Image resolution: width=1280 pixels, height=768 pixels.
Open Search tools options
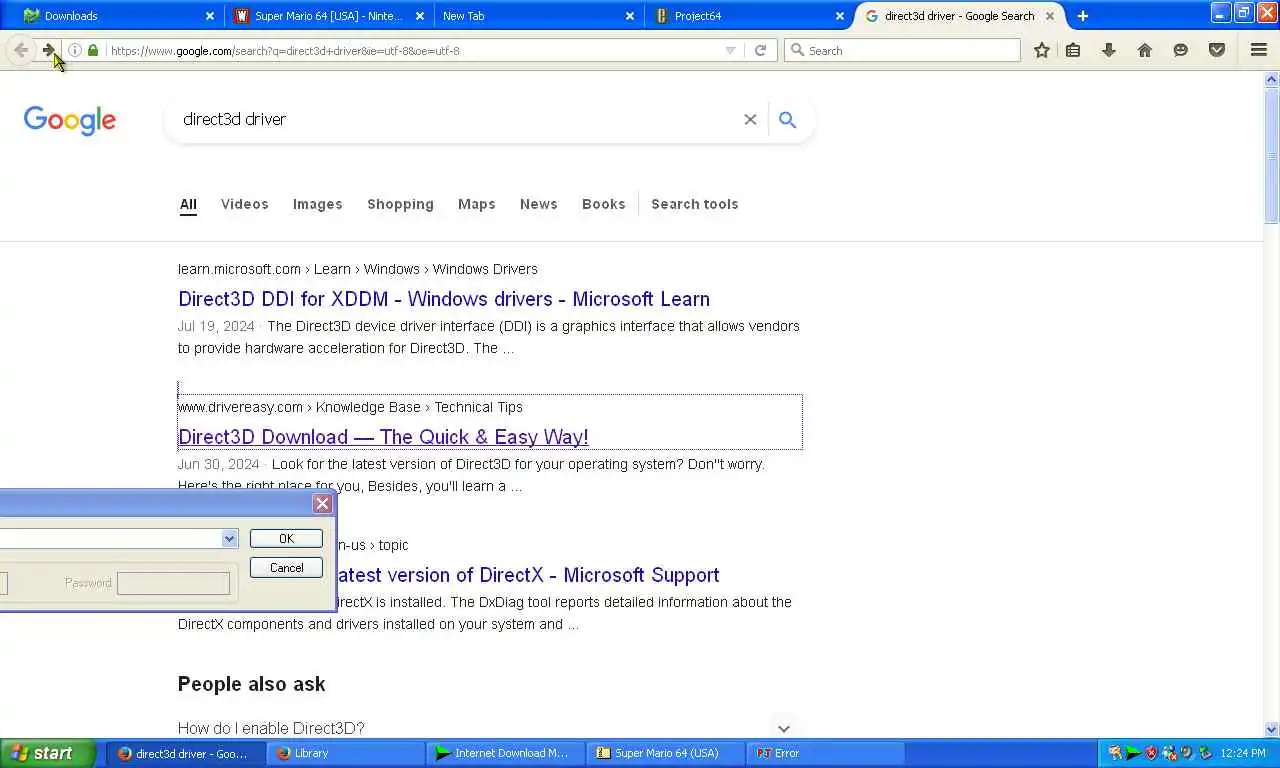695,204
